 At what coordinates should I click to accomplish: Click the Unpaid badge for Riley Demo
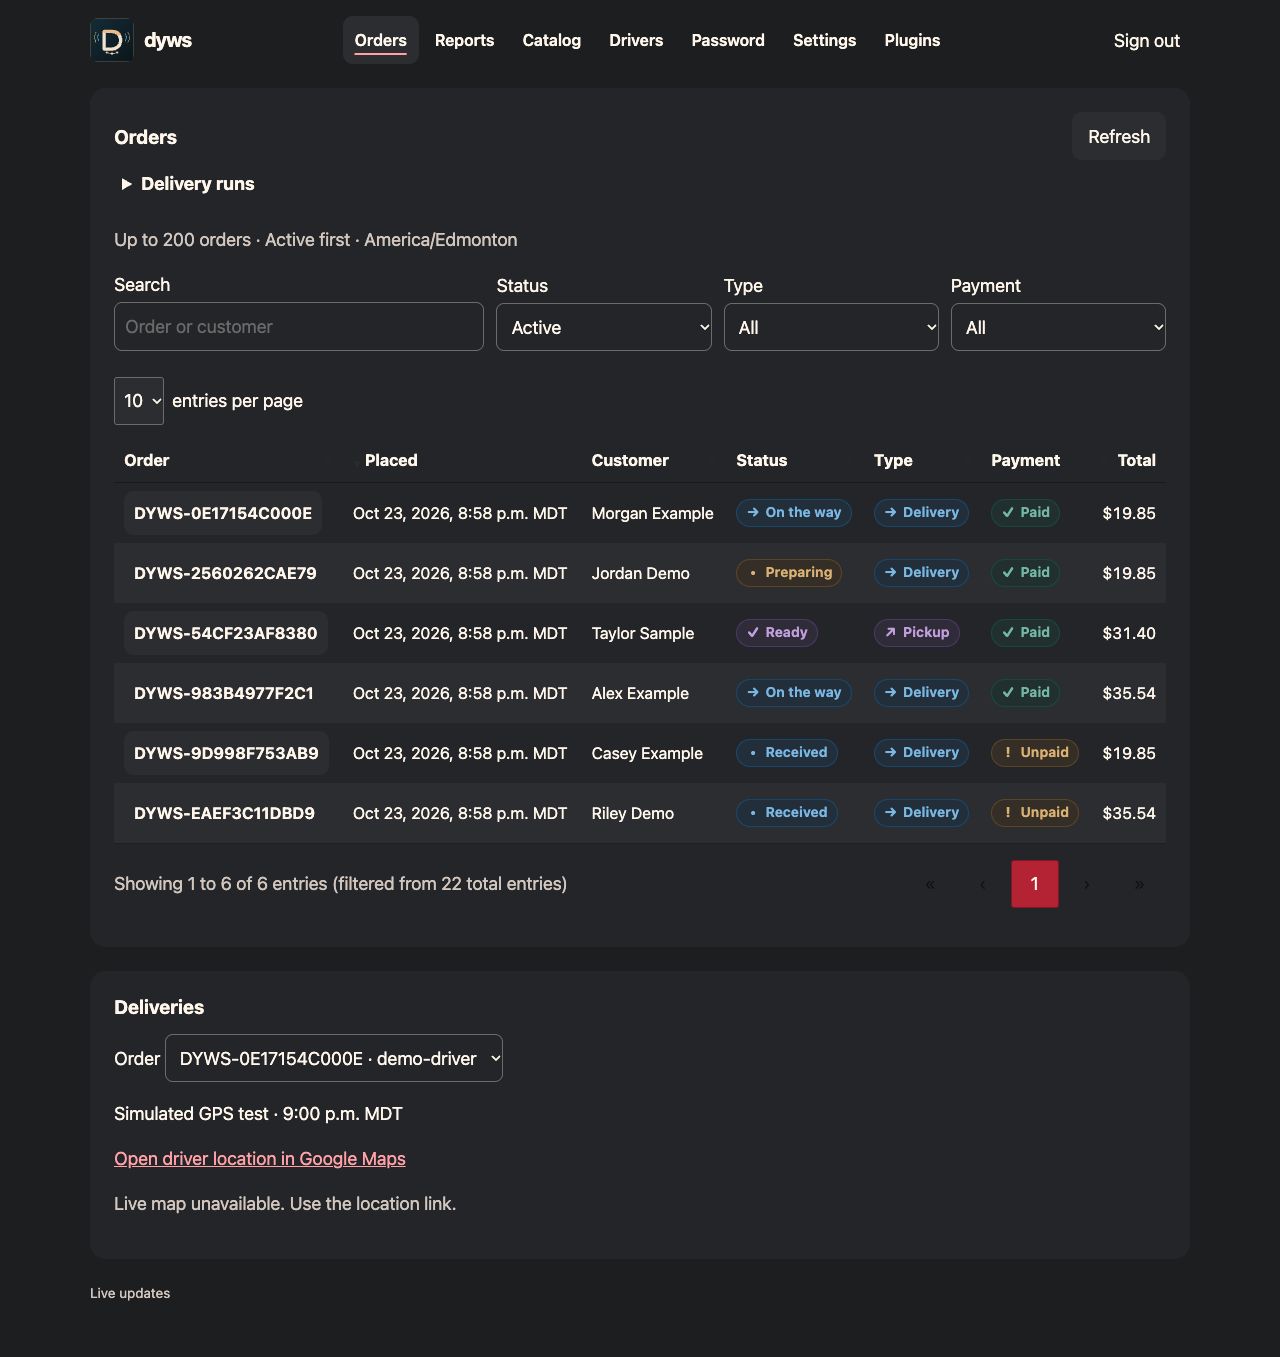[1035, 813]
